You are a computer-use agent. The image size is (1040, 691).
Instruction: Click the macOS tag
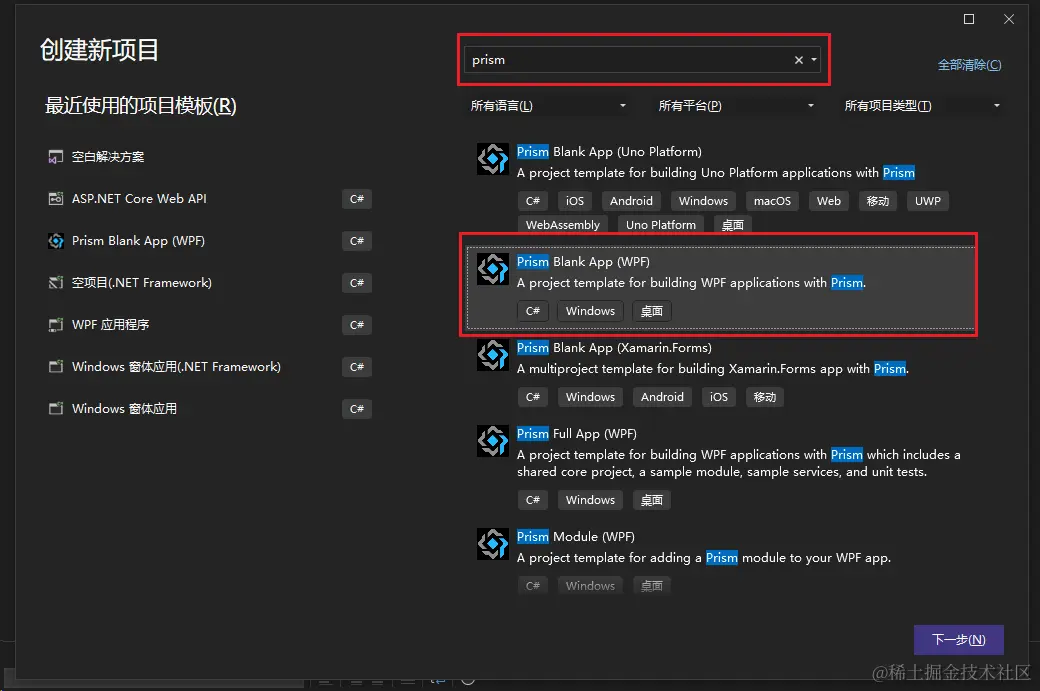[x=772, y=201]
